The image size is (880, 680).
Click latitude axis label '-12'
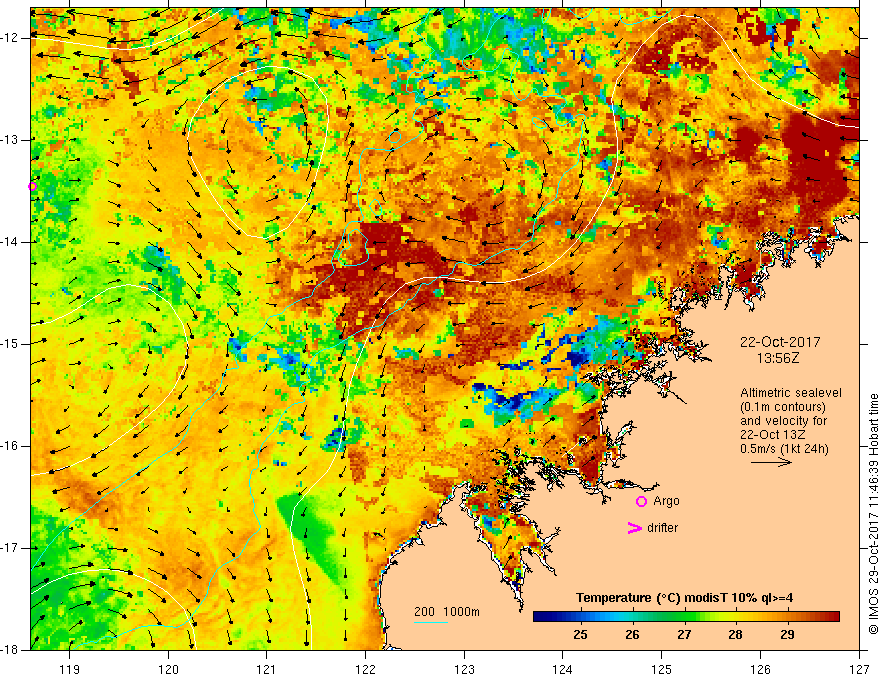10,38
